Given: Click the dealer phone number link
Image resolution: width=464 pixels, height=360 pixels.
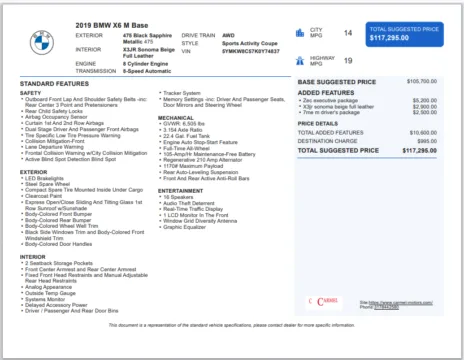Looking at the screenshot, I should pos(386,307).
